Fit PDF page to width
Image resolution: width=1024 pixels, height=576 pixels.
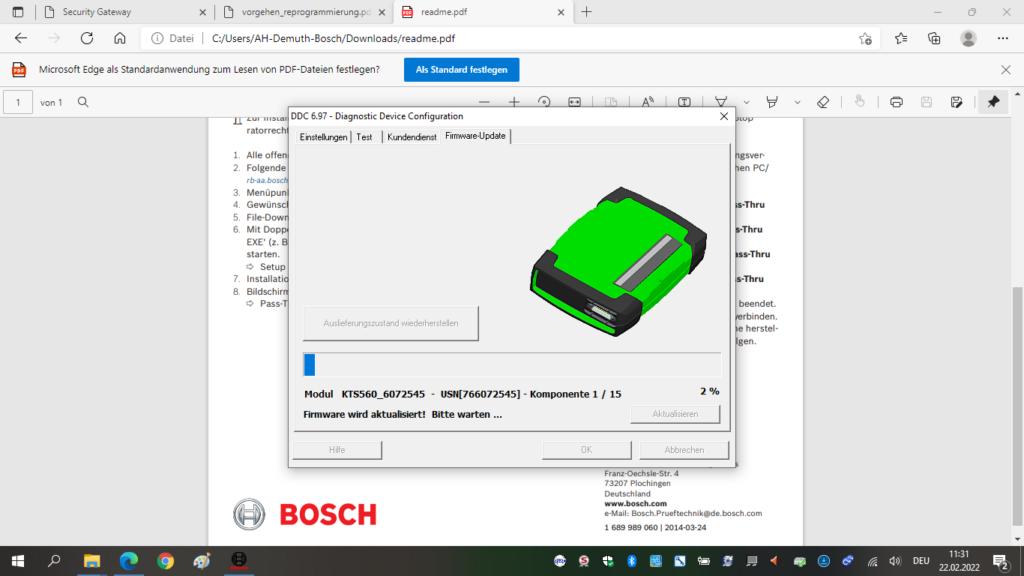click(574, 103)
